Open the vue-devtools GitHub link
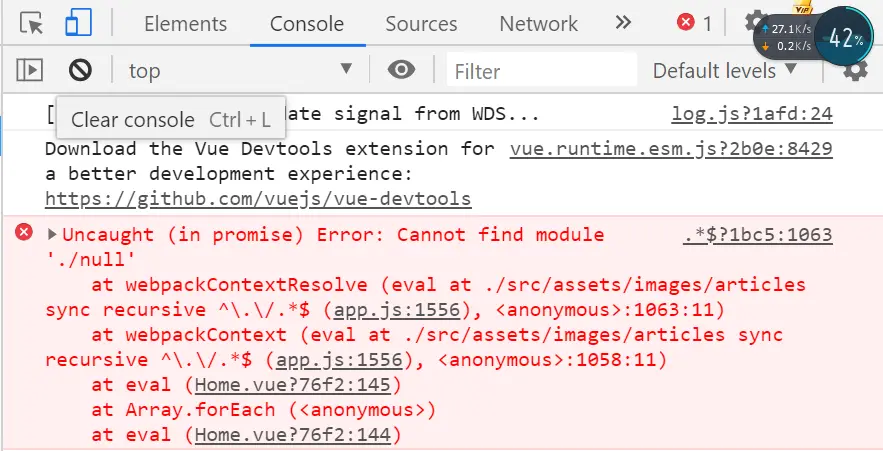This screenshot has width=883, height=451. [258, 198]
